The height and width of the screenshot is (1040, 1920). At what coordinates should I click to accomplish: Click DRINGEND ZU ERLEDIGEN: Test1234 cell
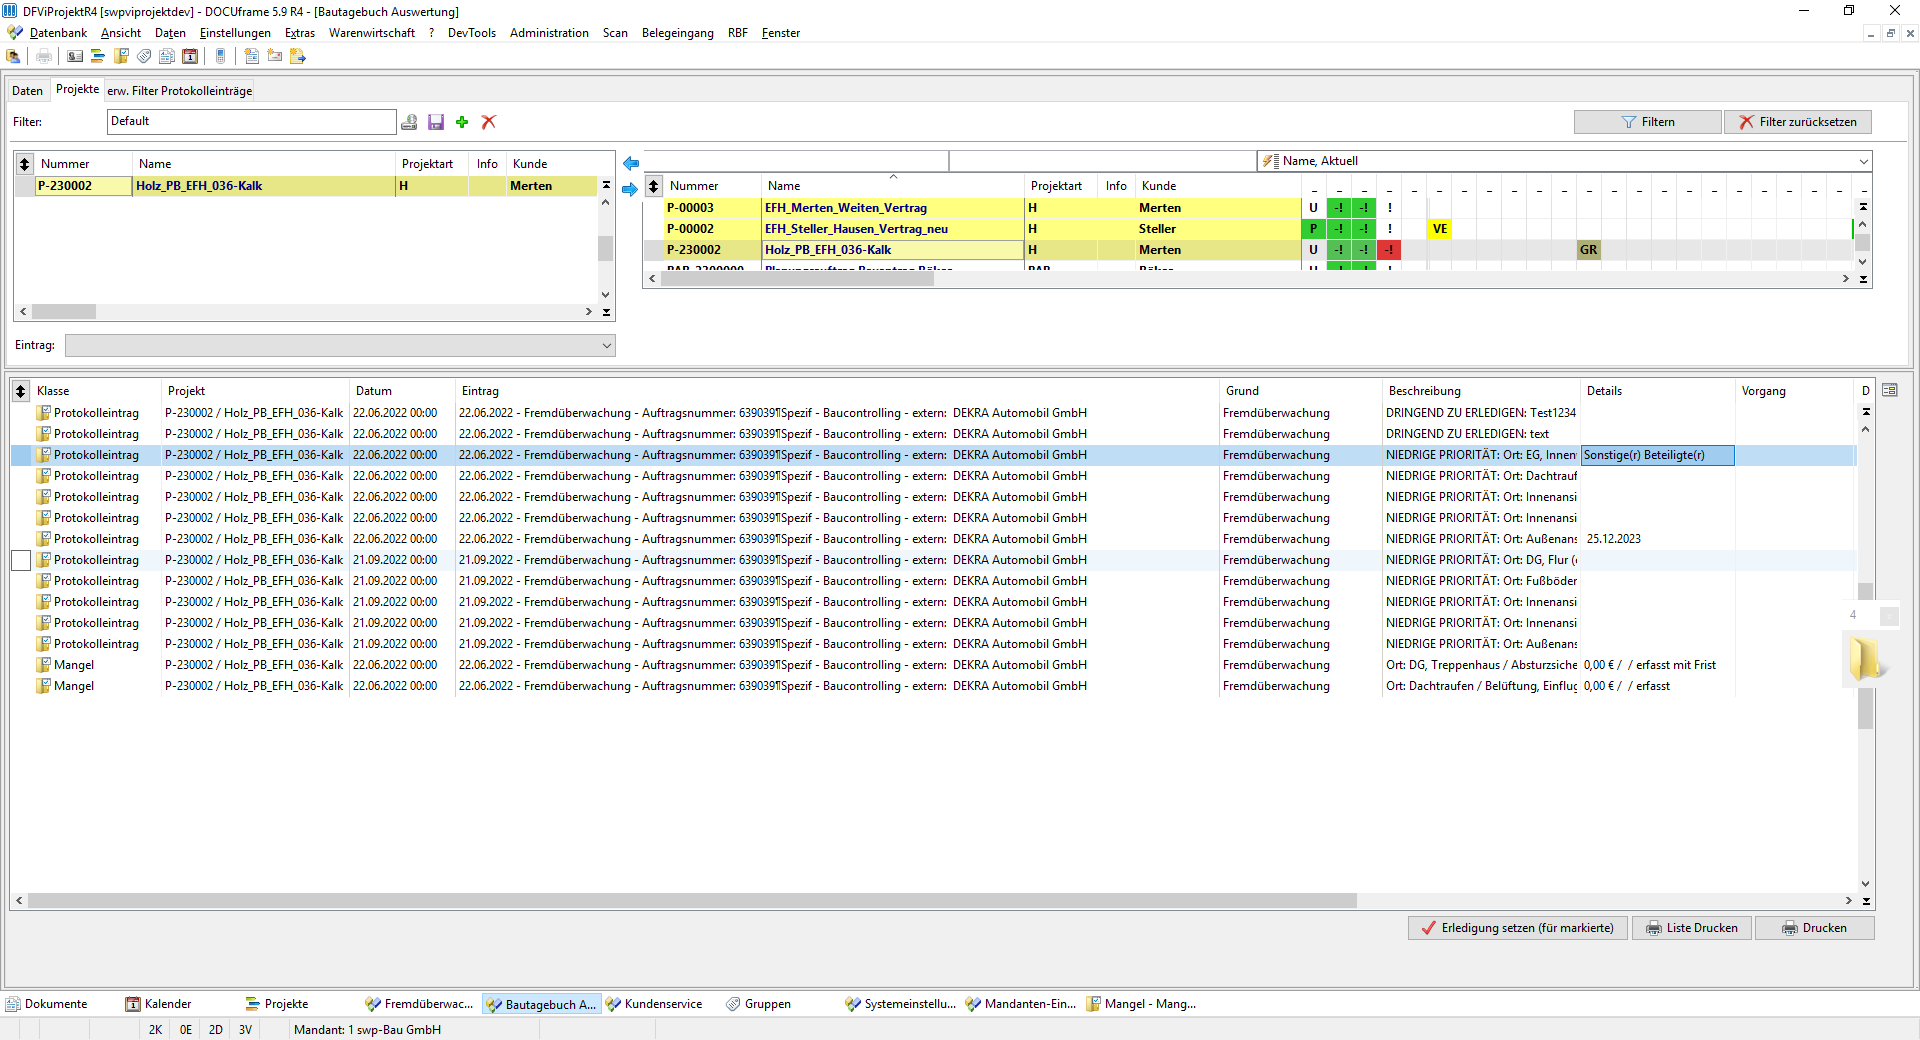click(x=1480, y=413)
